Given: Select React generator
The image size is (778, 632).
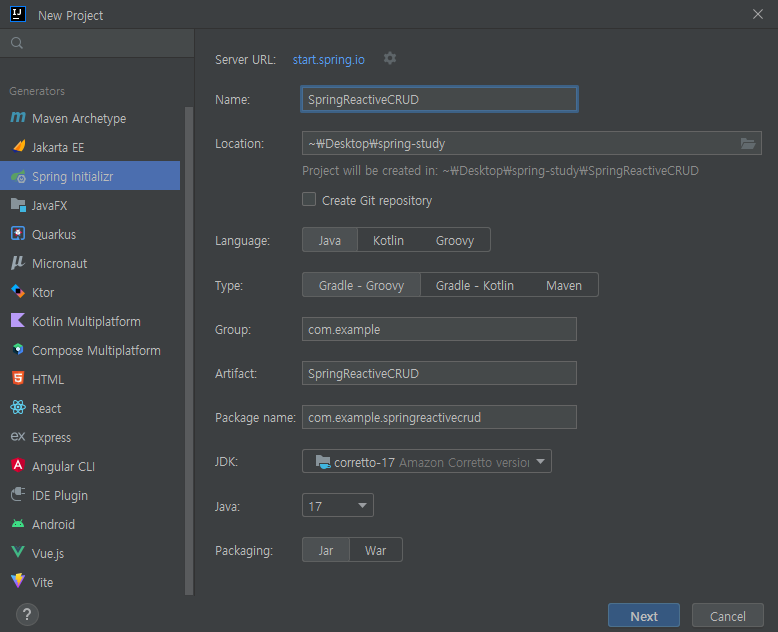Looking at the screenshot, I should (90, 408).
